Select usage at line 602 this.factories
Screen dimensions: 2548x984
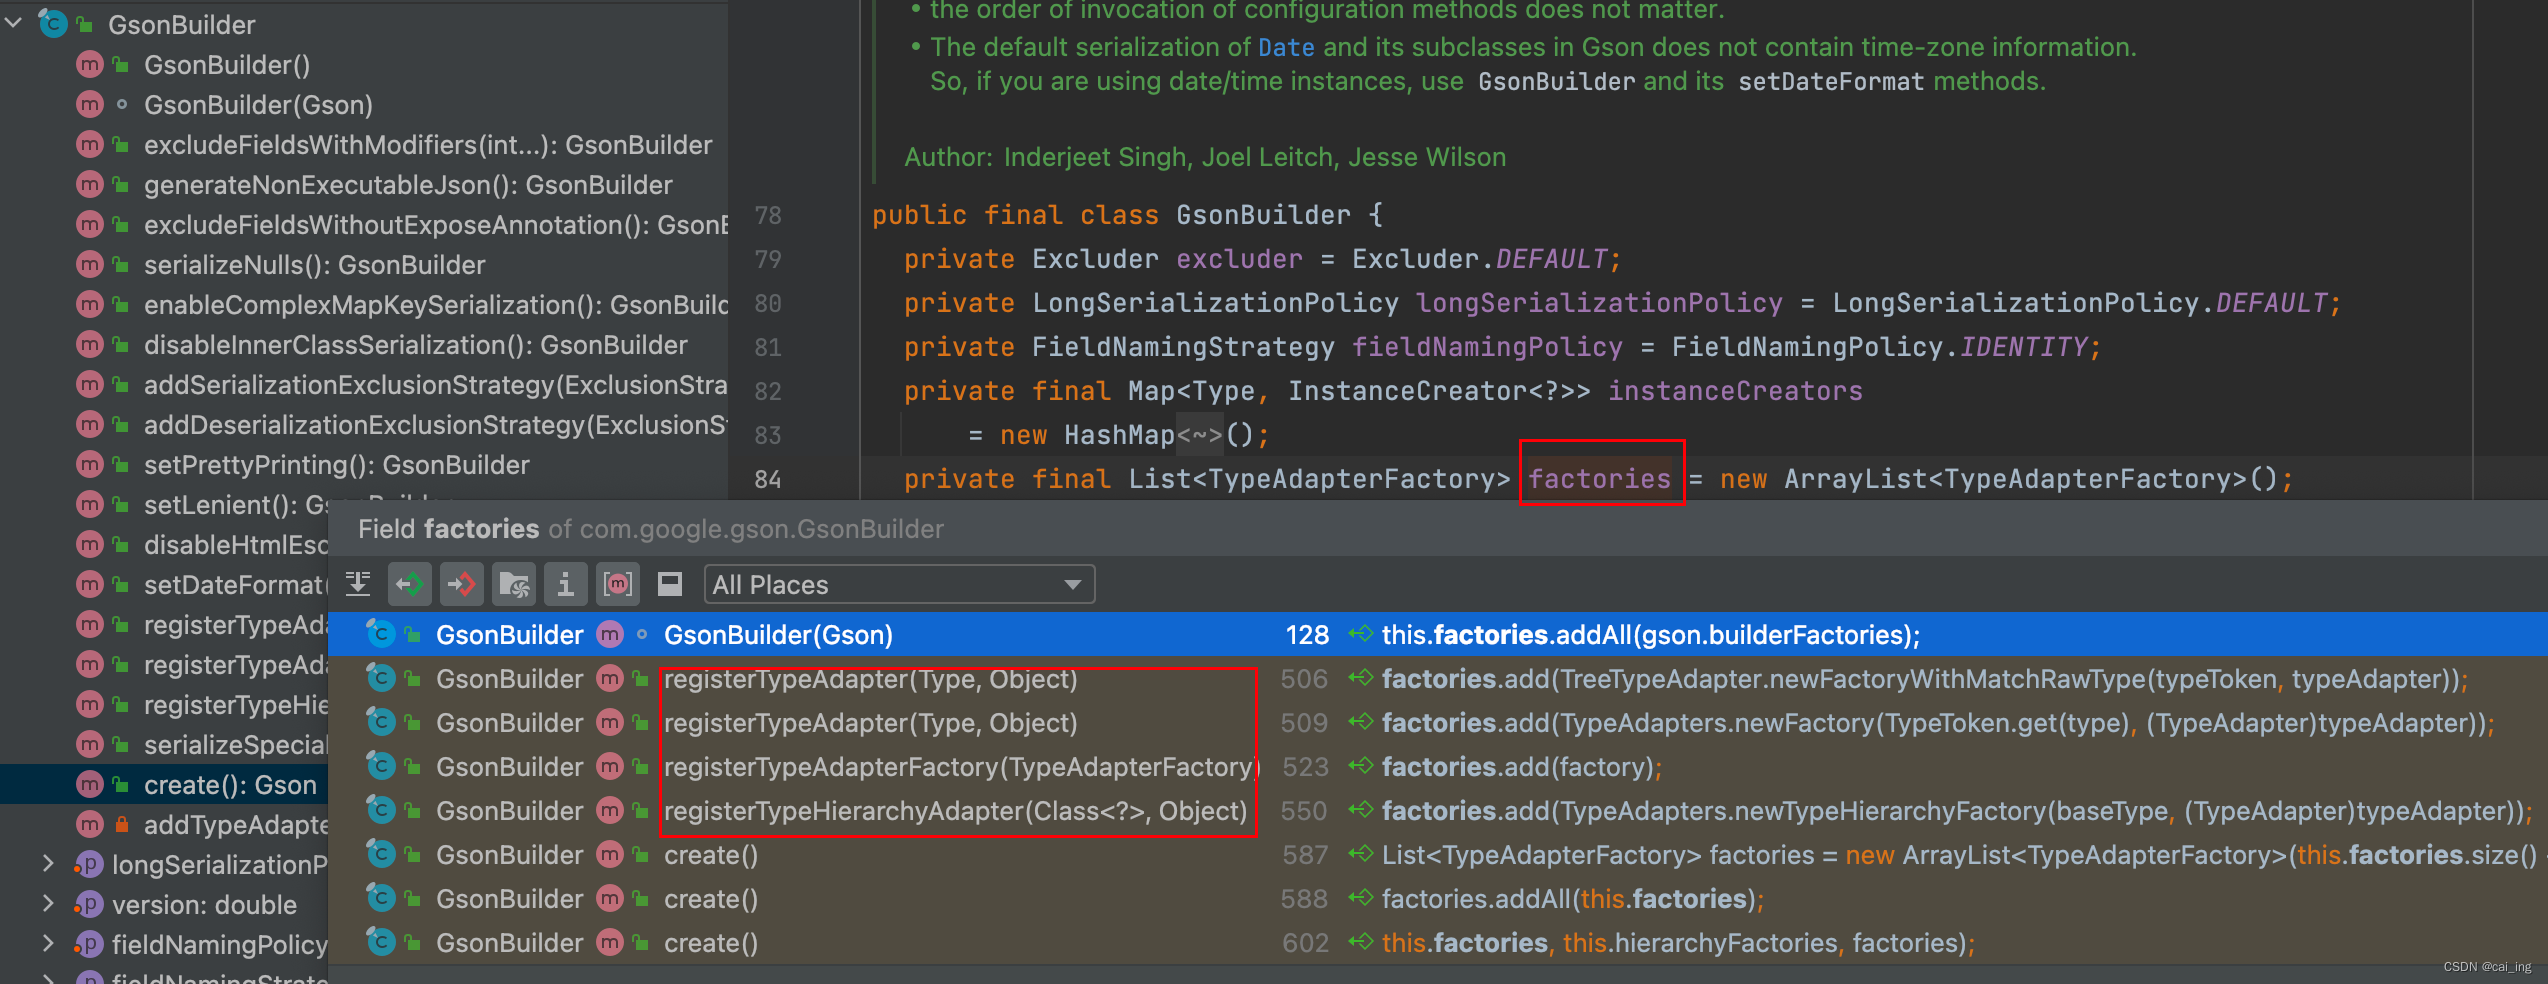(1438, 943)
